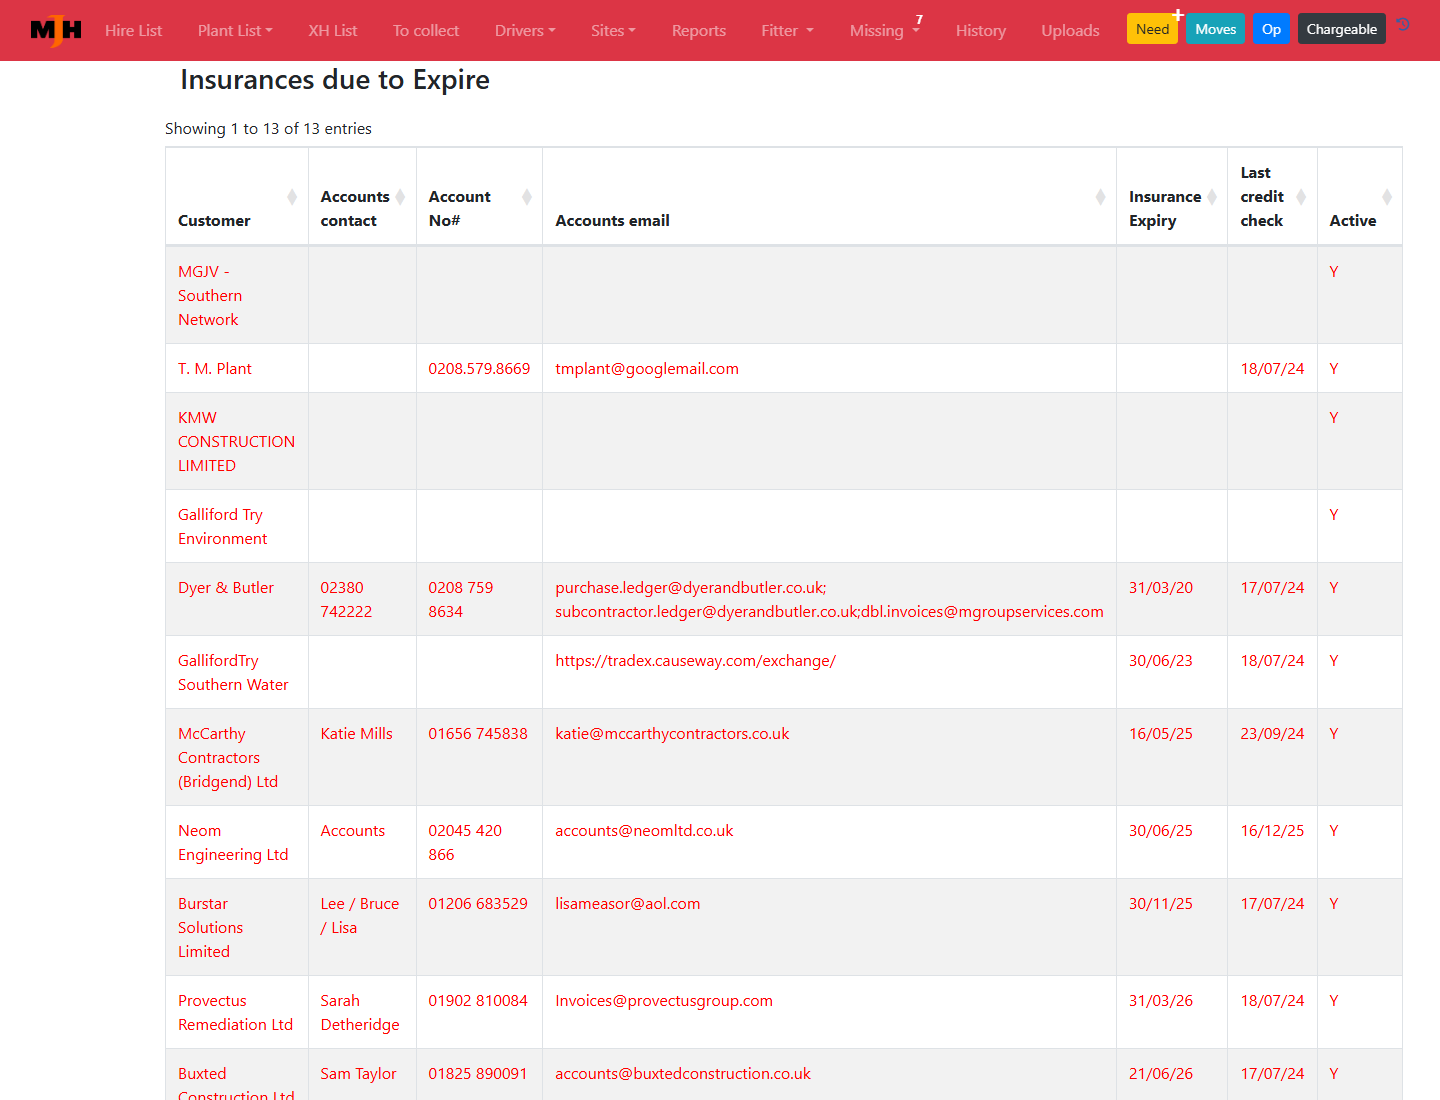Sort by Customer column arrows

(x=292, y=197)
